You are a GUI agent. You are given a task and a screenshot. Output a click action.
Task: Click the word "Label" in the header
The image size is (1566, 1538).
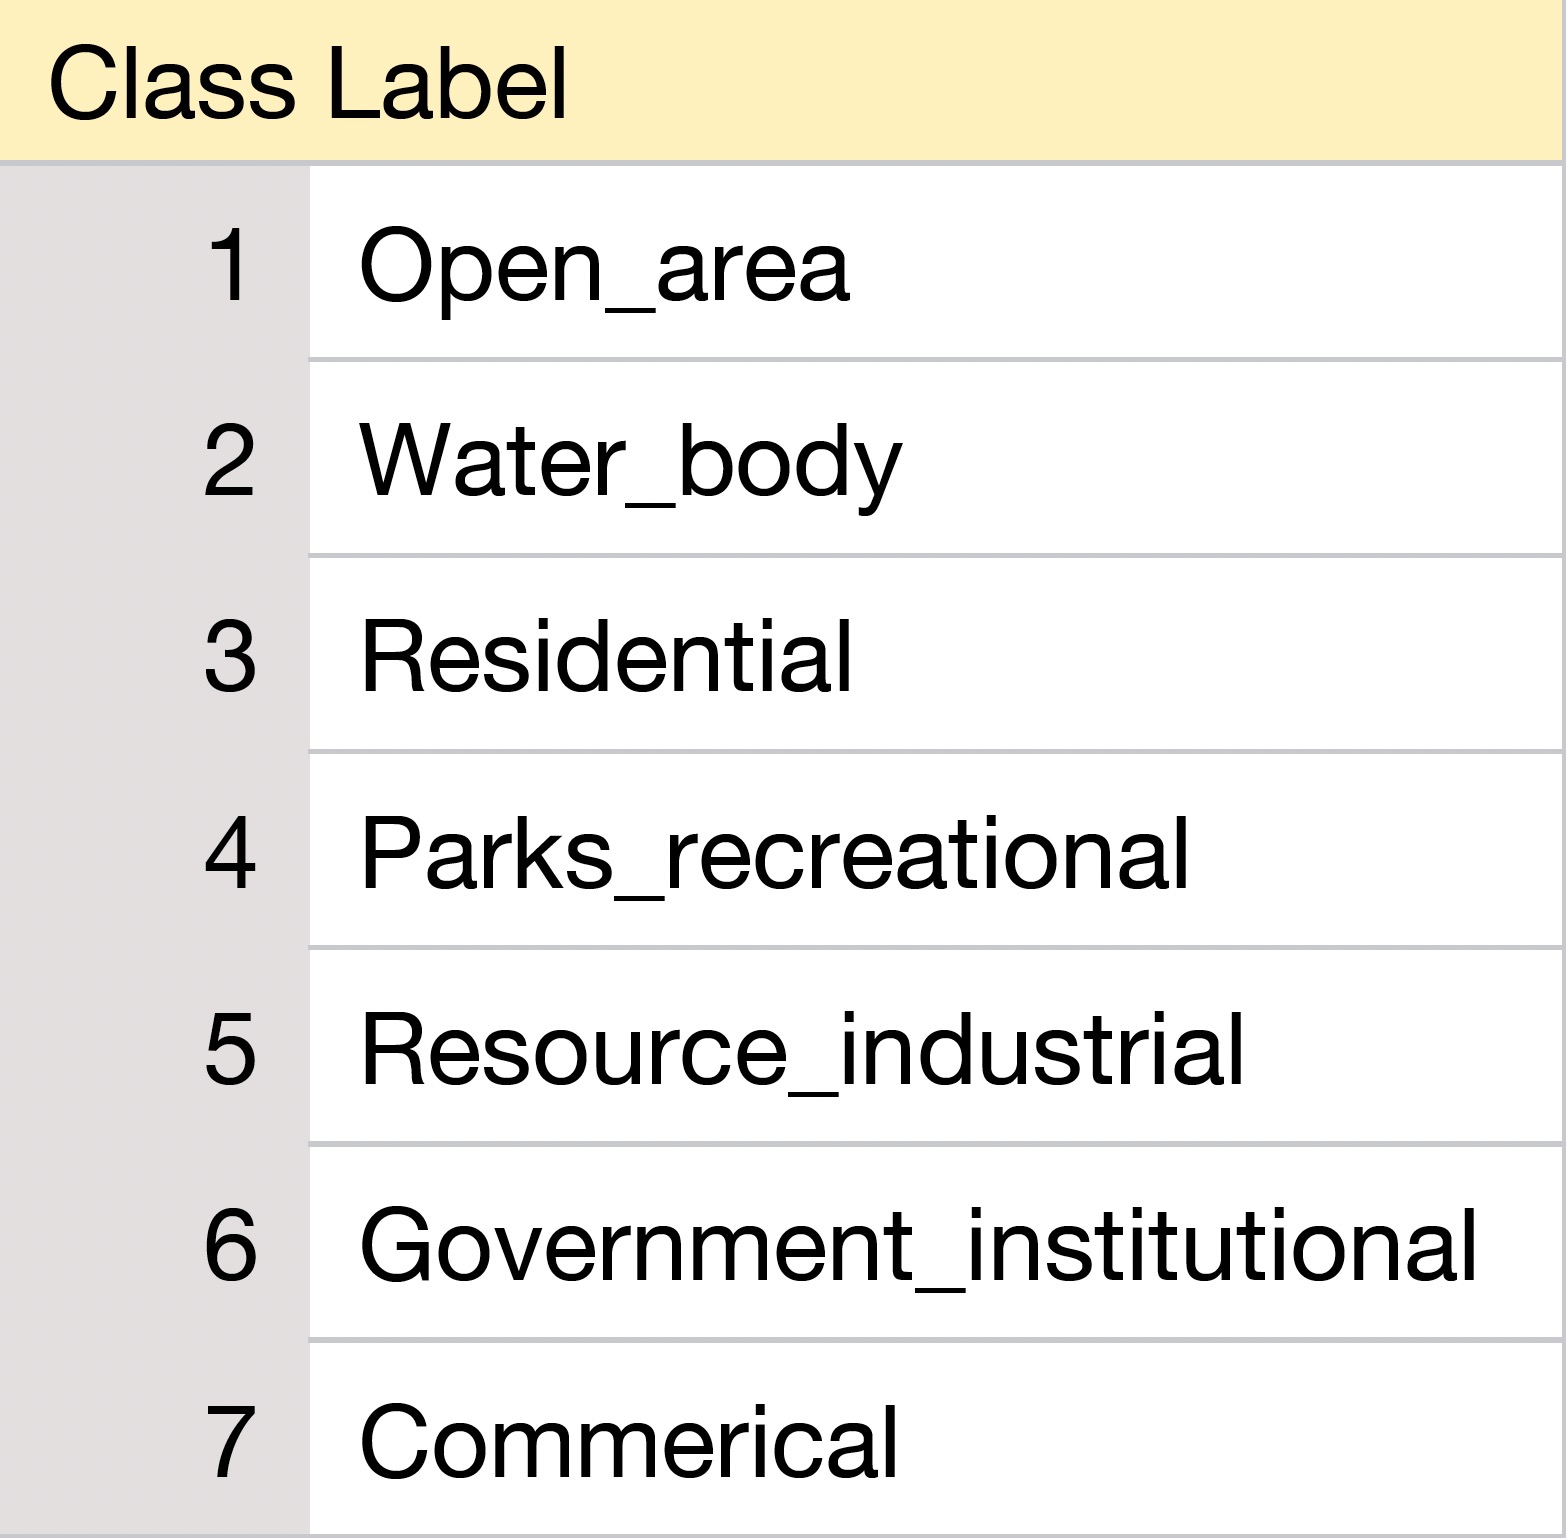tap(446, 84)
